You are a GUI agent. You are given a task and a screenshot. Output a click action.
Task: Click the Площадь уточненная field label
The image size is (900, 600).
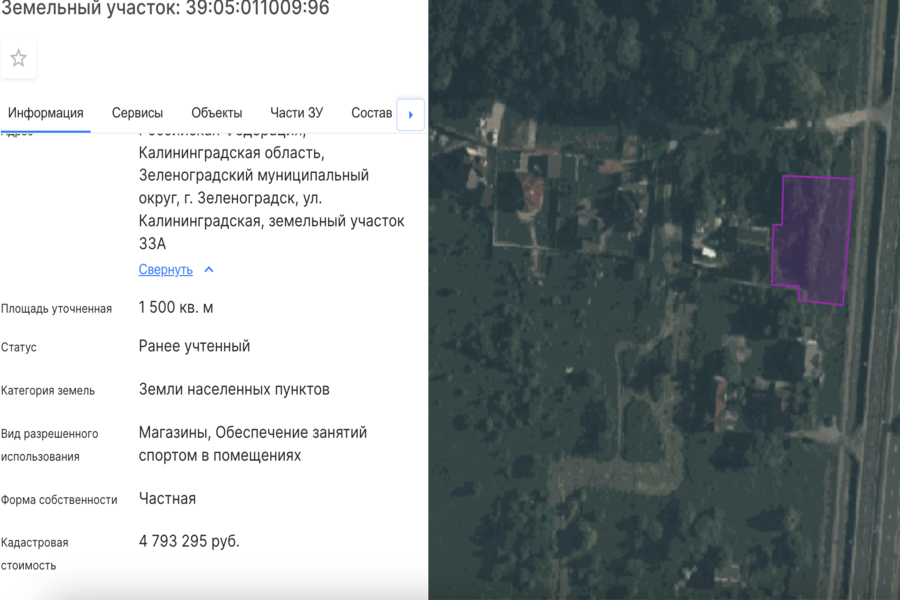tap(56, 309)
